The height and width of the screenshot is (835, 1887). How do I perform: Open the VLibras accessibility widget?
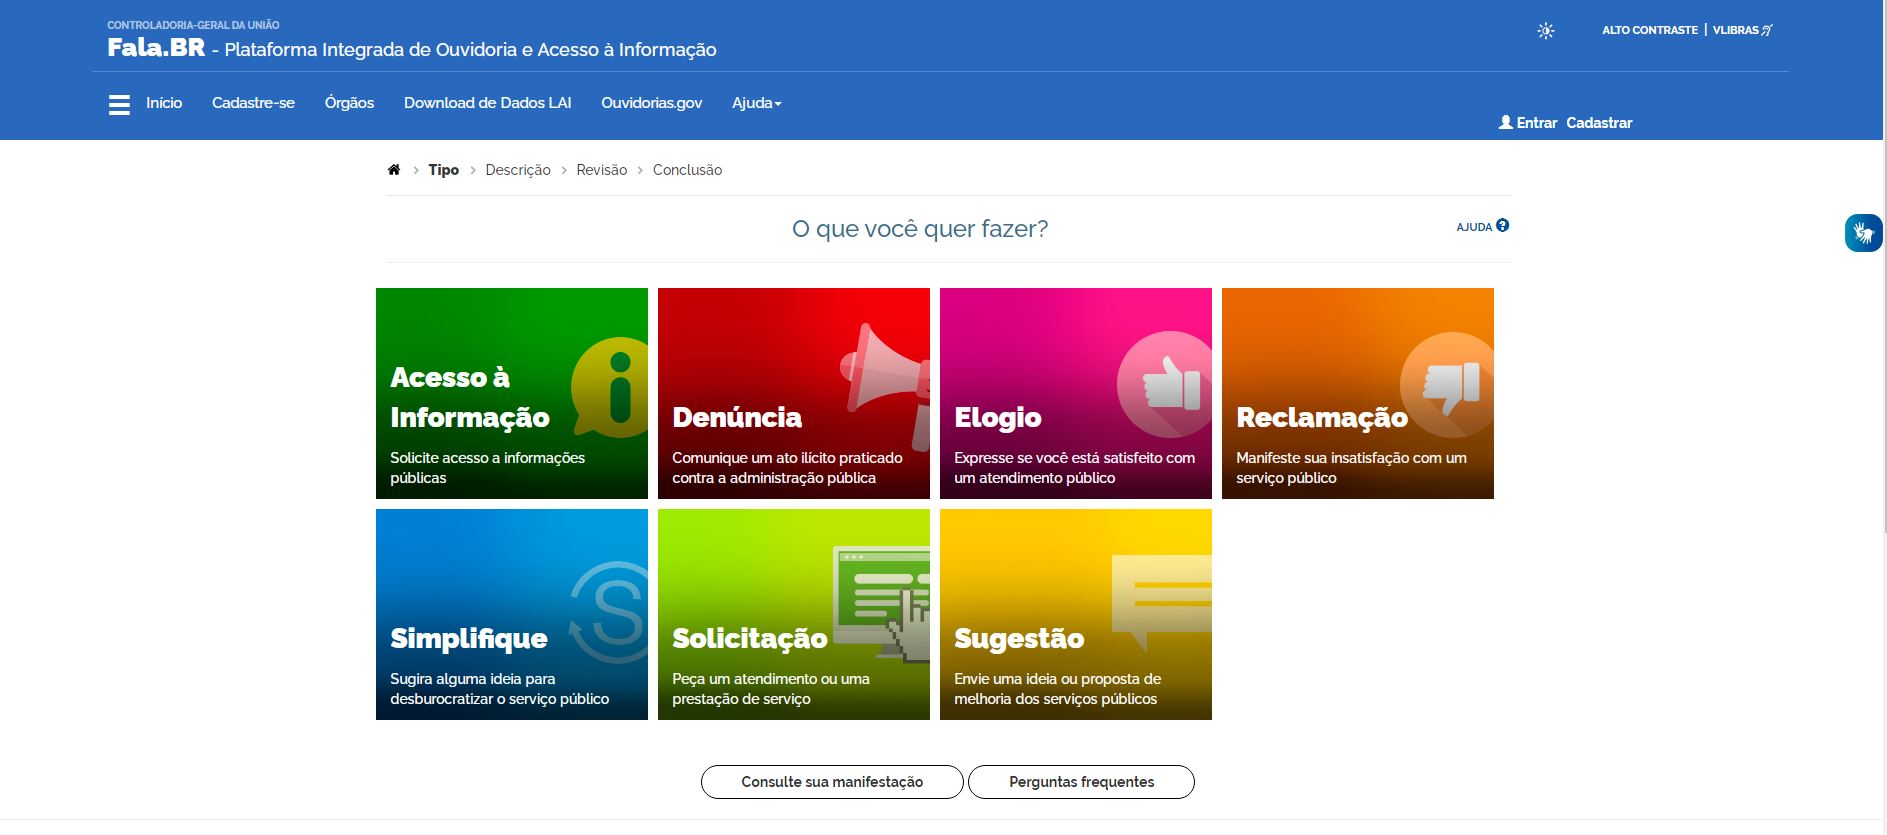(1864, 233)
